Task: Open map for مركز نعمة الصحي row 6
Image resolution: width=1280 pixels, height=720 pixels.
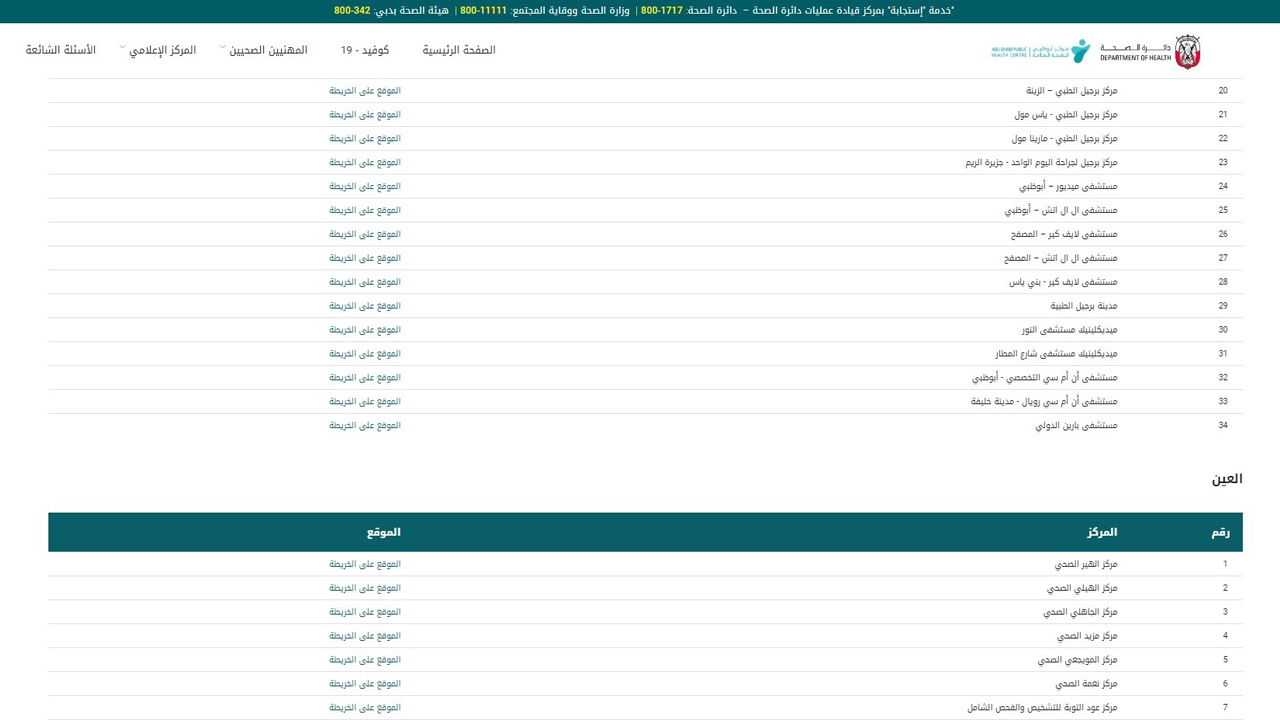Action: tap(365, 684)
